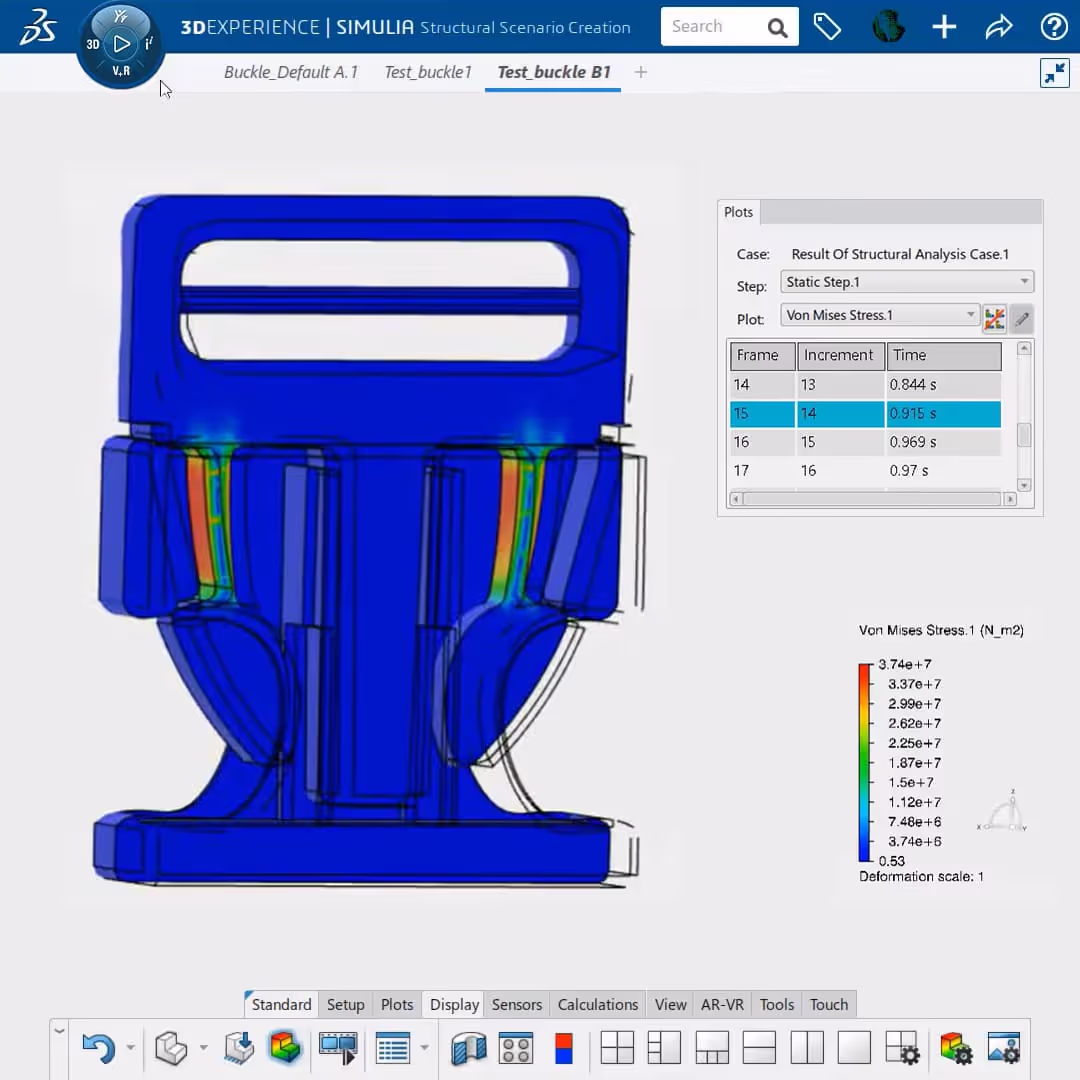Add a new tab with the plus
1080x1080 pixels.
pyautogui.click(x=641, y=72)
